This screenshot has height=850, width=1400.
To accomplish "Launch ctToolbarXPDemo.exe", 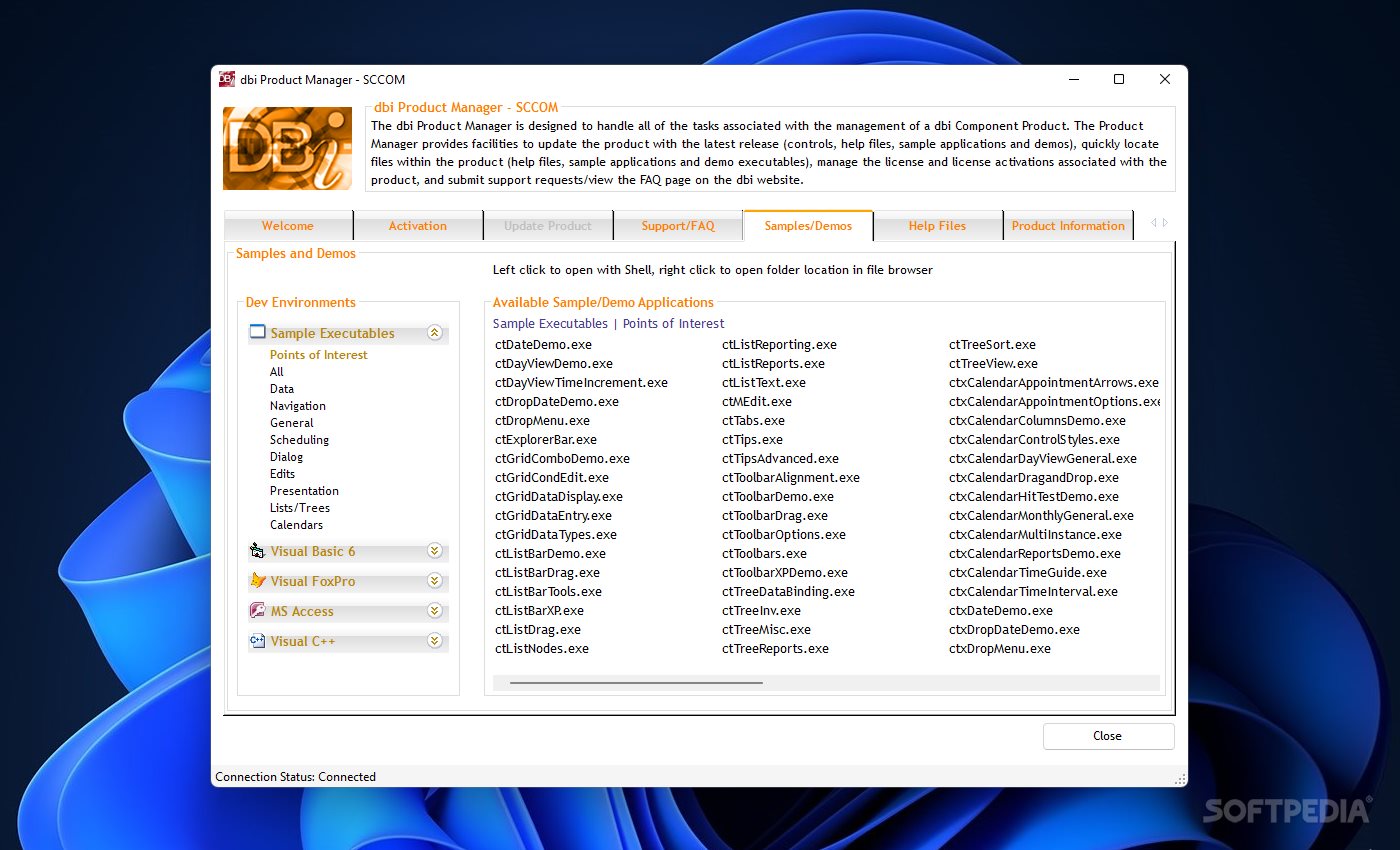I will pos(785,573).
